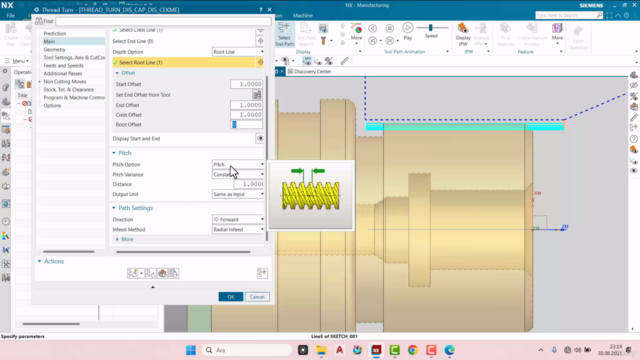Click the collapse arrow below Actions
The image size is (640, 360).
tap(153, 287)
